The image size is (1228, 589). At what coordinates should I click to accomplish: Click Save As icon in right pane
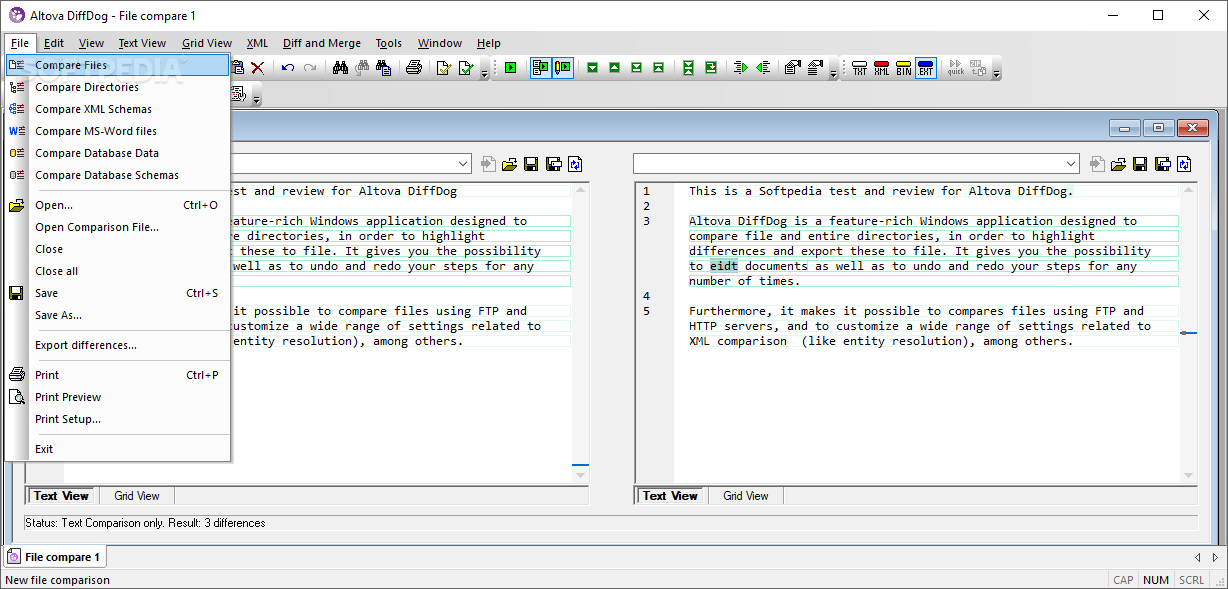(x=1163, y=164)
